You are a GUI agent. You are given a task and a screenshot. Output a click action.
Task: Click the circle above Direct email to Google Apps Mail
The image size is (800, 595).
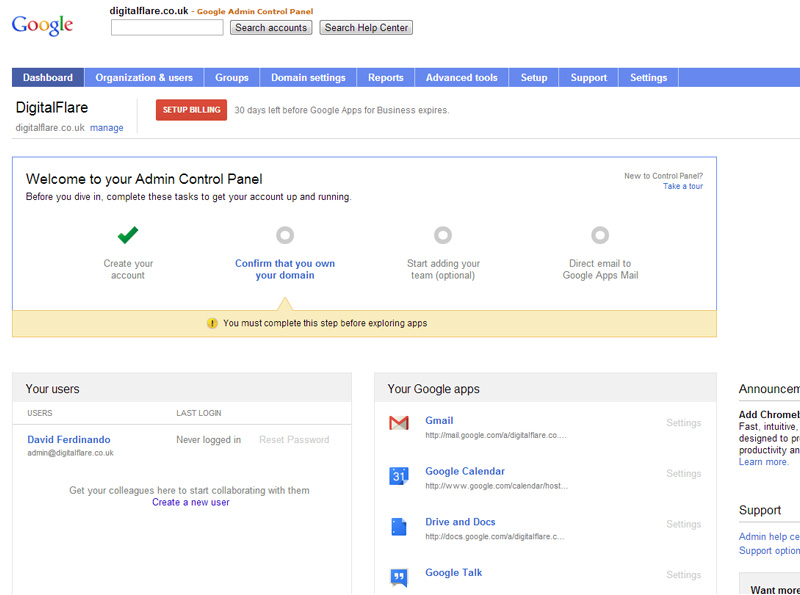point(600,235)
